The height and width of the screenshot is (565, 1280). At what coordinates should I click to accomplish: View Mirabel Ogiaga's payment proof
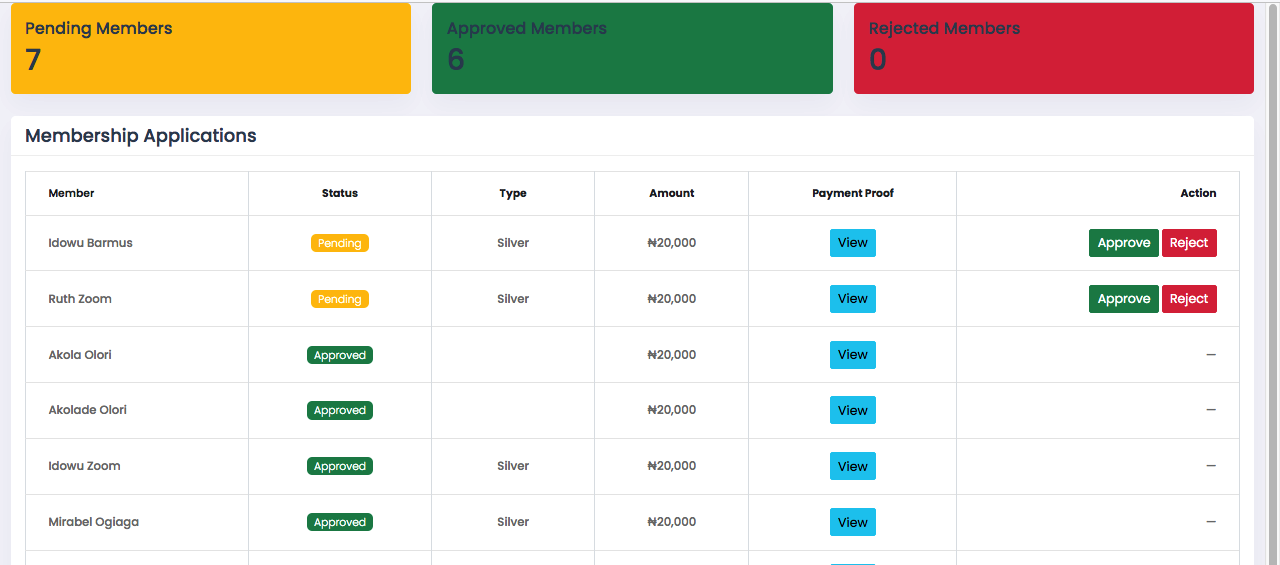pyautogui.click(x=852, y=522)
